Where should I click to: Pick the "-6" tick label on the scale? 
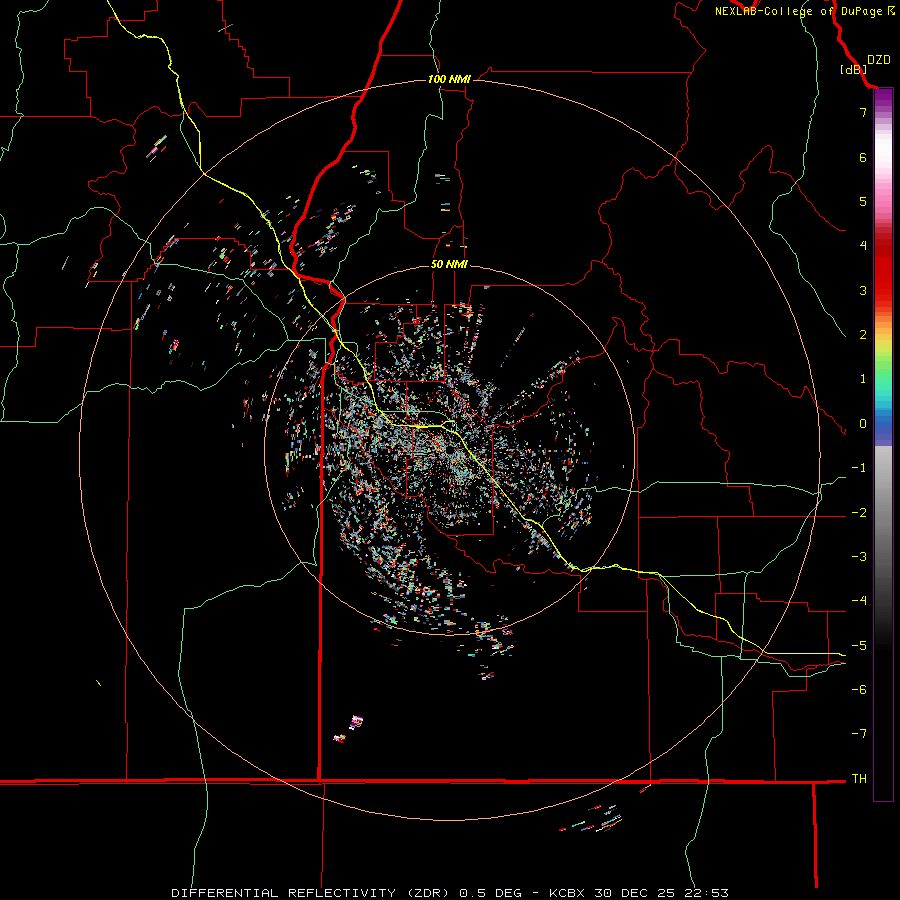pyautogui.click(x=859, y=690)
